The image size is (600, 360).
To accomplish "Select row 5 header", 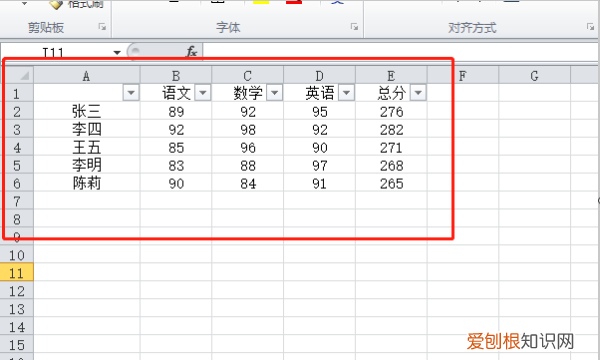I will point(17,165).
